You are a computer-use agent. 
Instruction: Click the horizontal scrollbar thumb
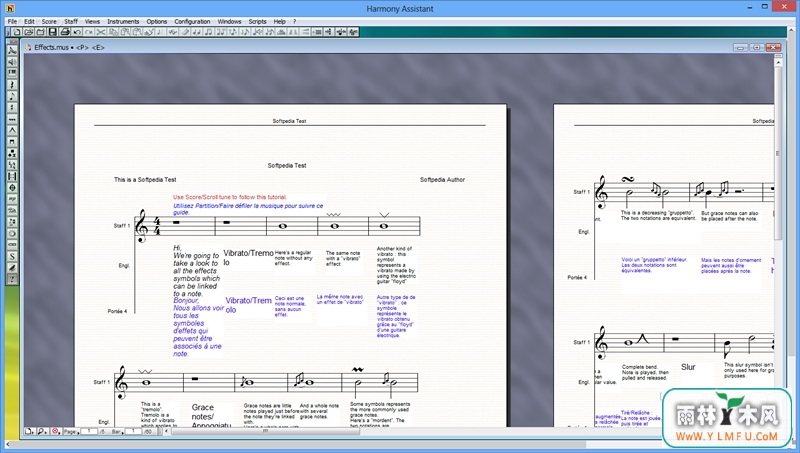[x=265, y=432]
